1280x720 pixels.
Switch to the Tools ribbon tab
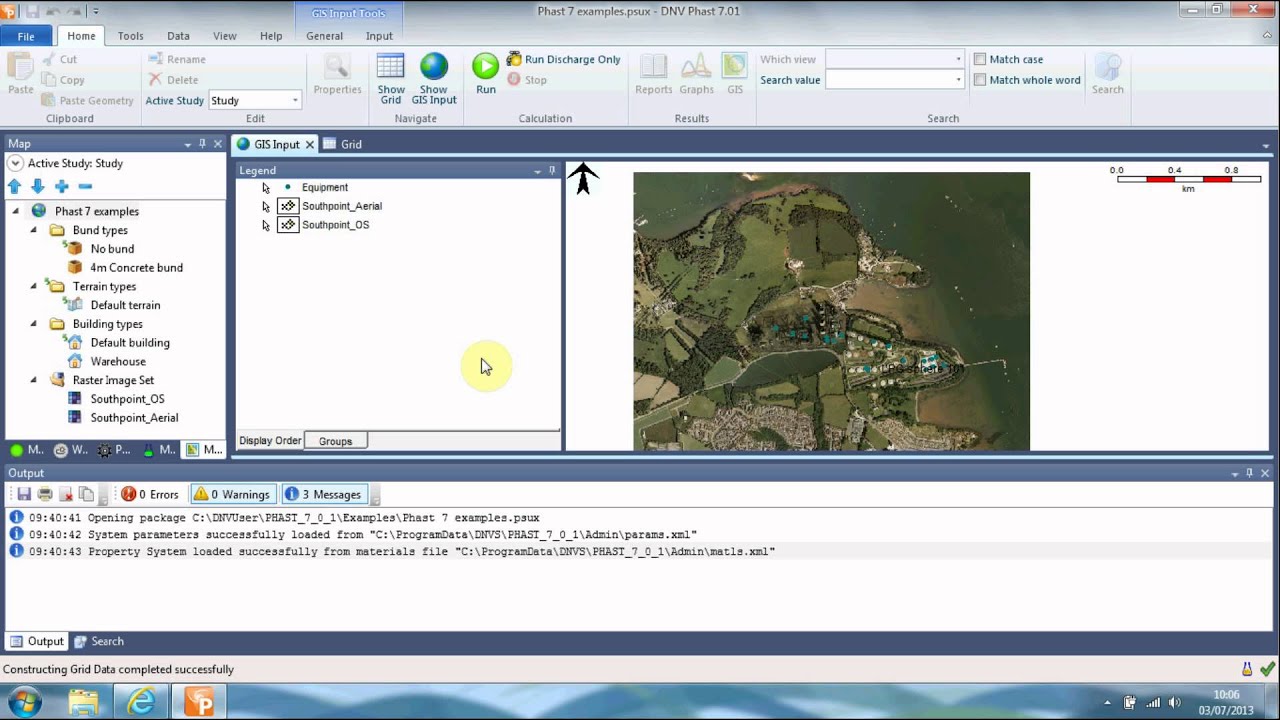coord(131,36)
